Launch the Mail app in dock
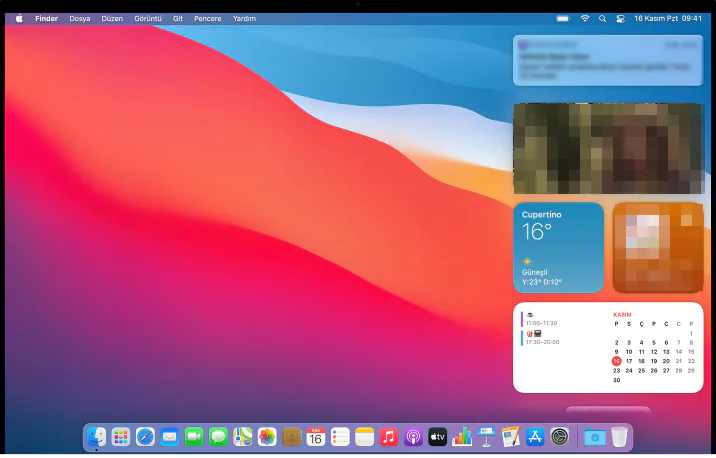The image size is (716, 458). [x=169, y=437]
